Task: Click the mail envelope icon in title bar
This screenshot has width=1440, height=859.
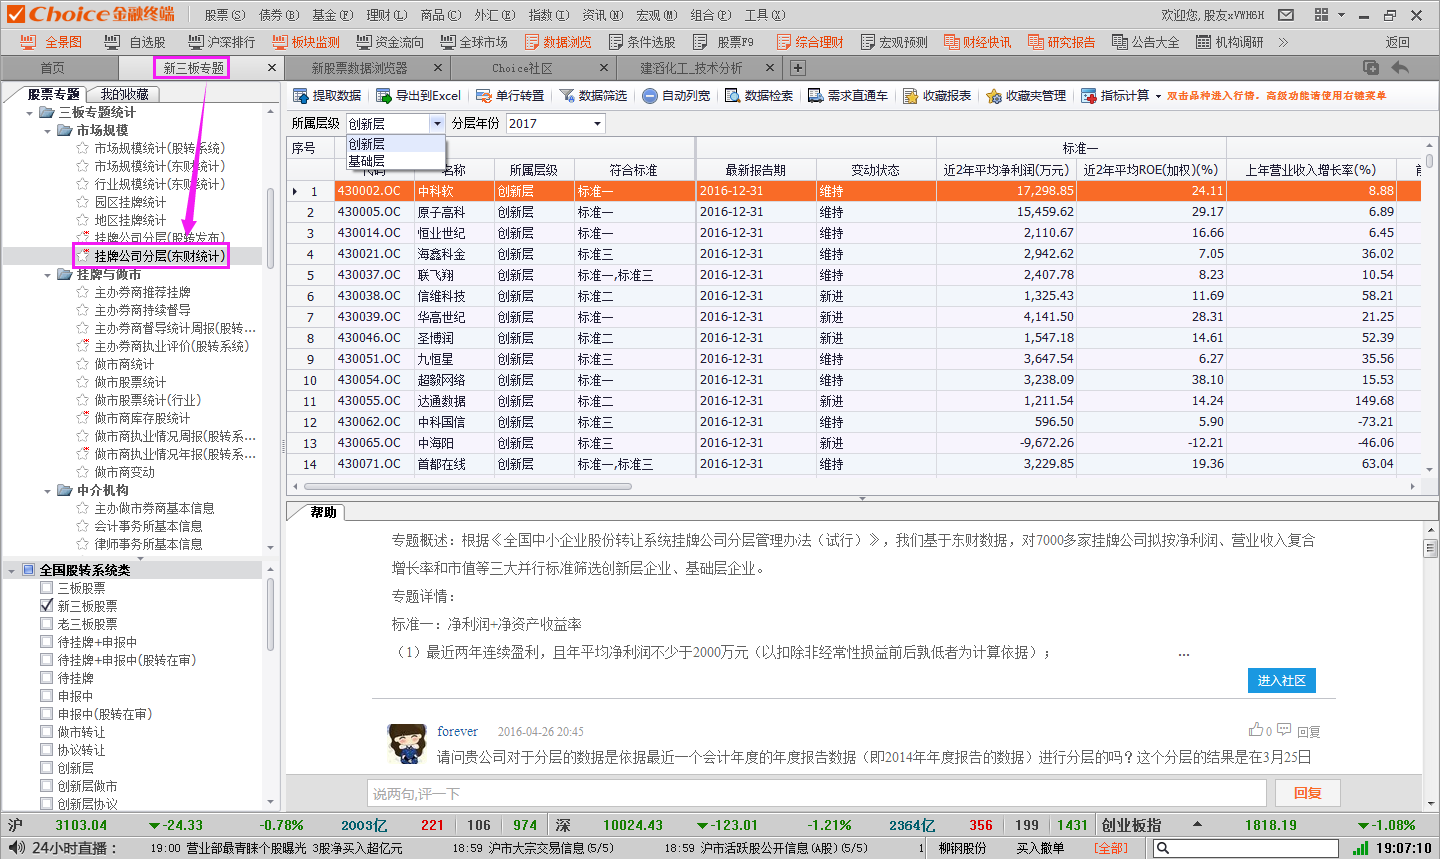Action: click(1286, 15)
